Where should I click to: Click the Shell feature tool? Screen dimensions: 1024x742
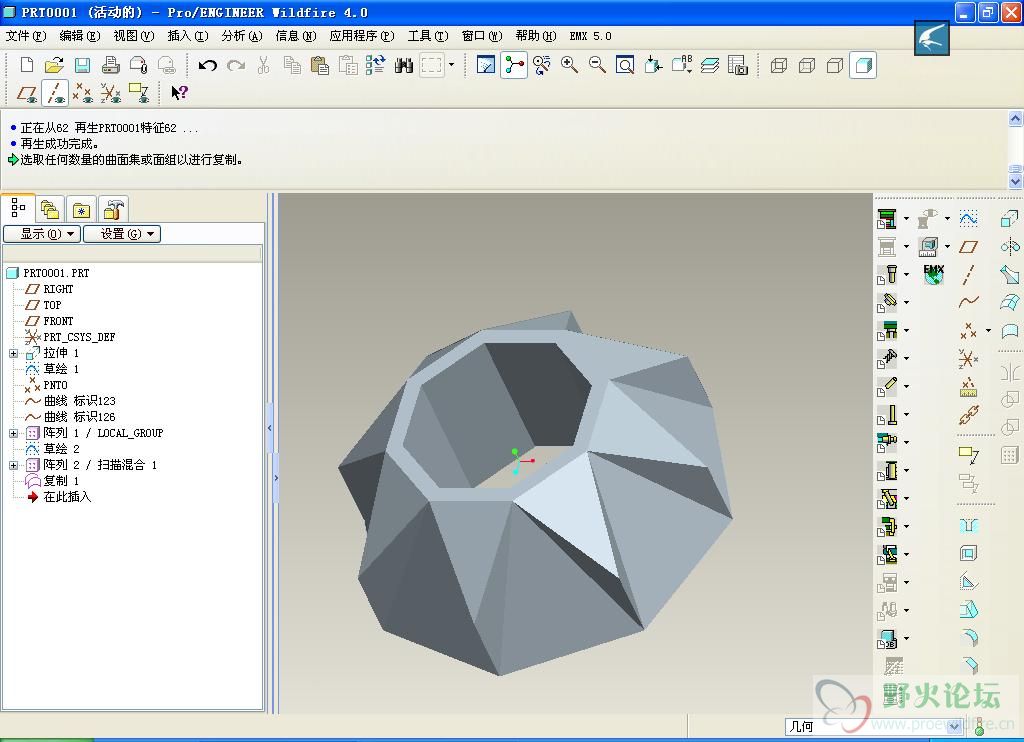click(968, 554)
